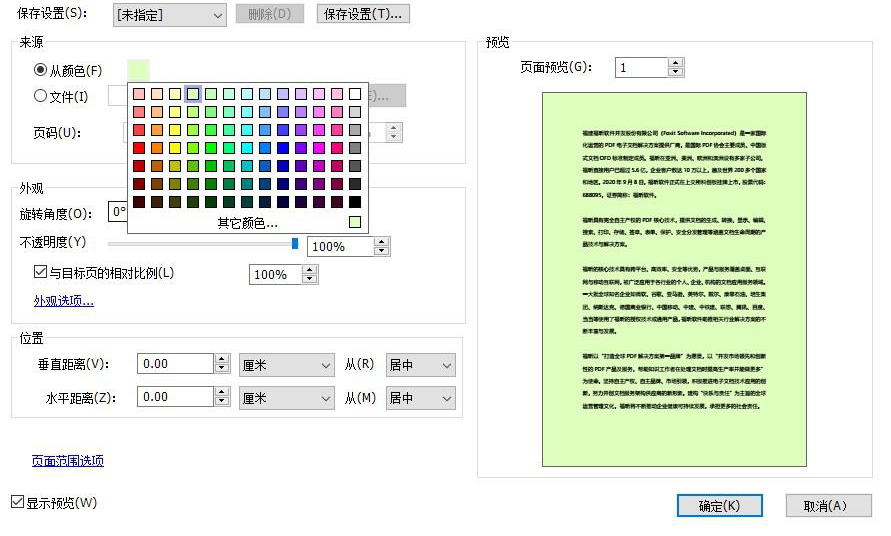Screen dimensions: 891x536
Task: Uncheck the 显示预览(W) checkbox
Action: coord(17,502)
